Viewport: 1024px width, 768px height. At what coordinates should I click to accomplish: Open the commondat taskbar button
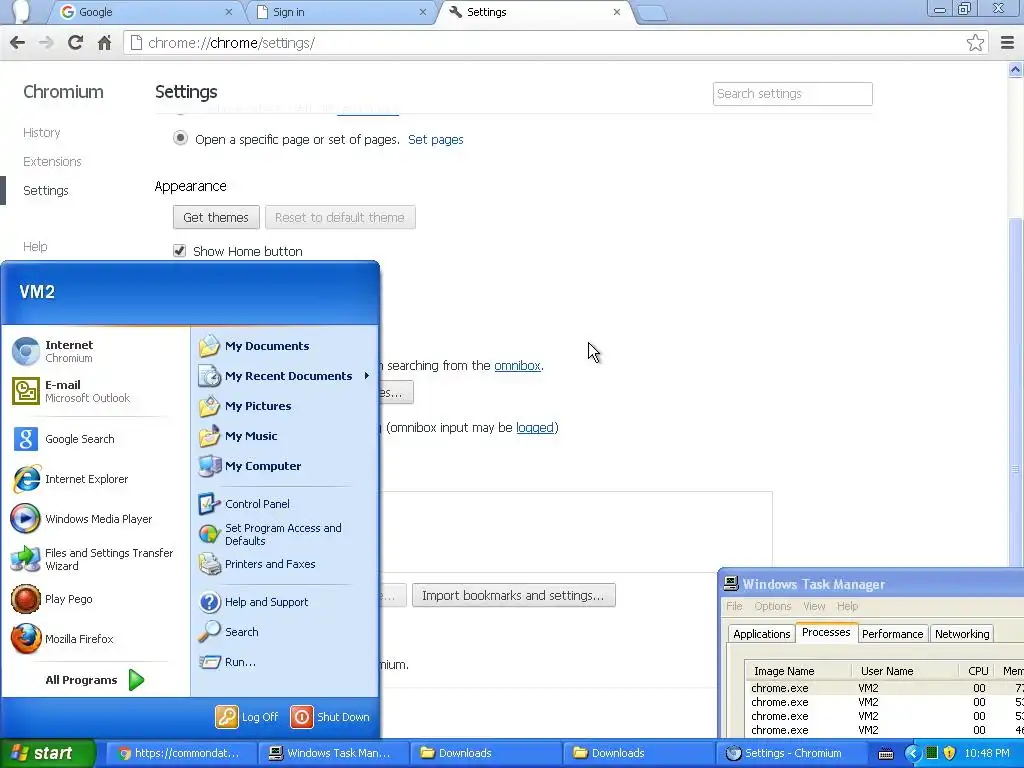tap(180, 753)
